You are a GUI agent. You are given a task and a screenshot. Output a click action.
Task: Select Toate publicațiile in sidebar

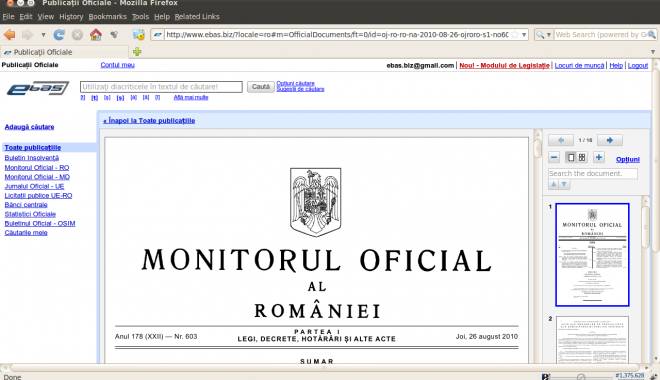(32, 148)
